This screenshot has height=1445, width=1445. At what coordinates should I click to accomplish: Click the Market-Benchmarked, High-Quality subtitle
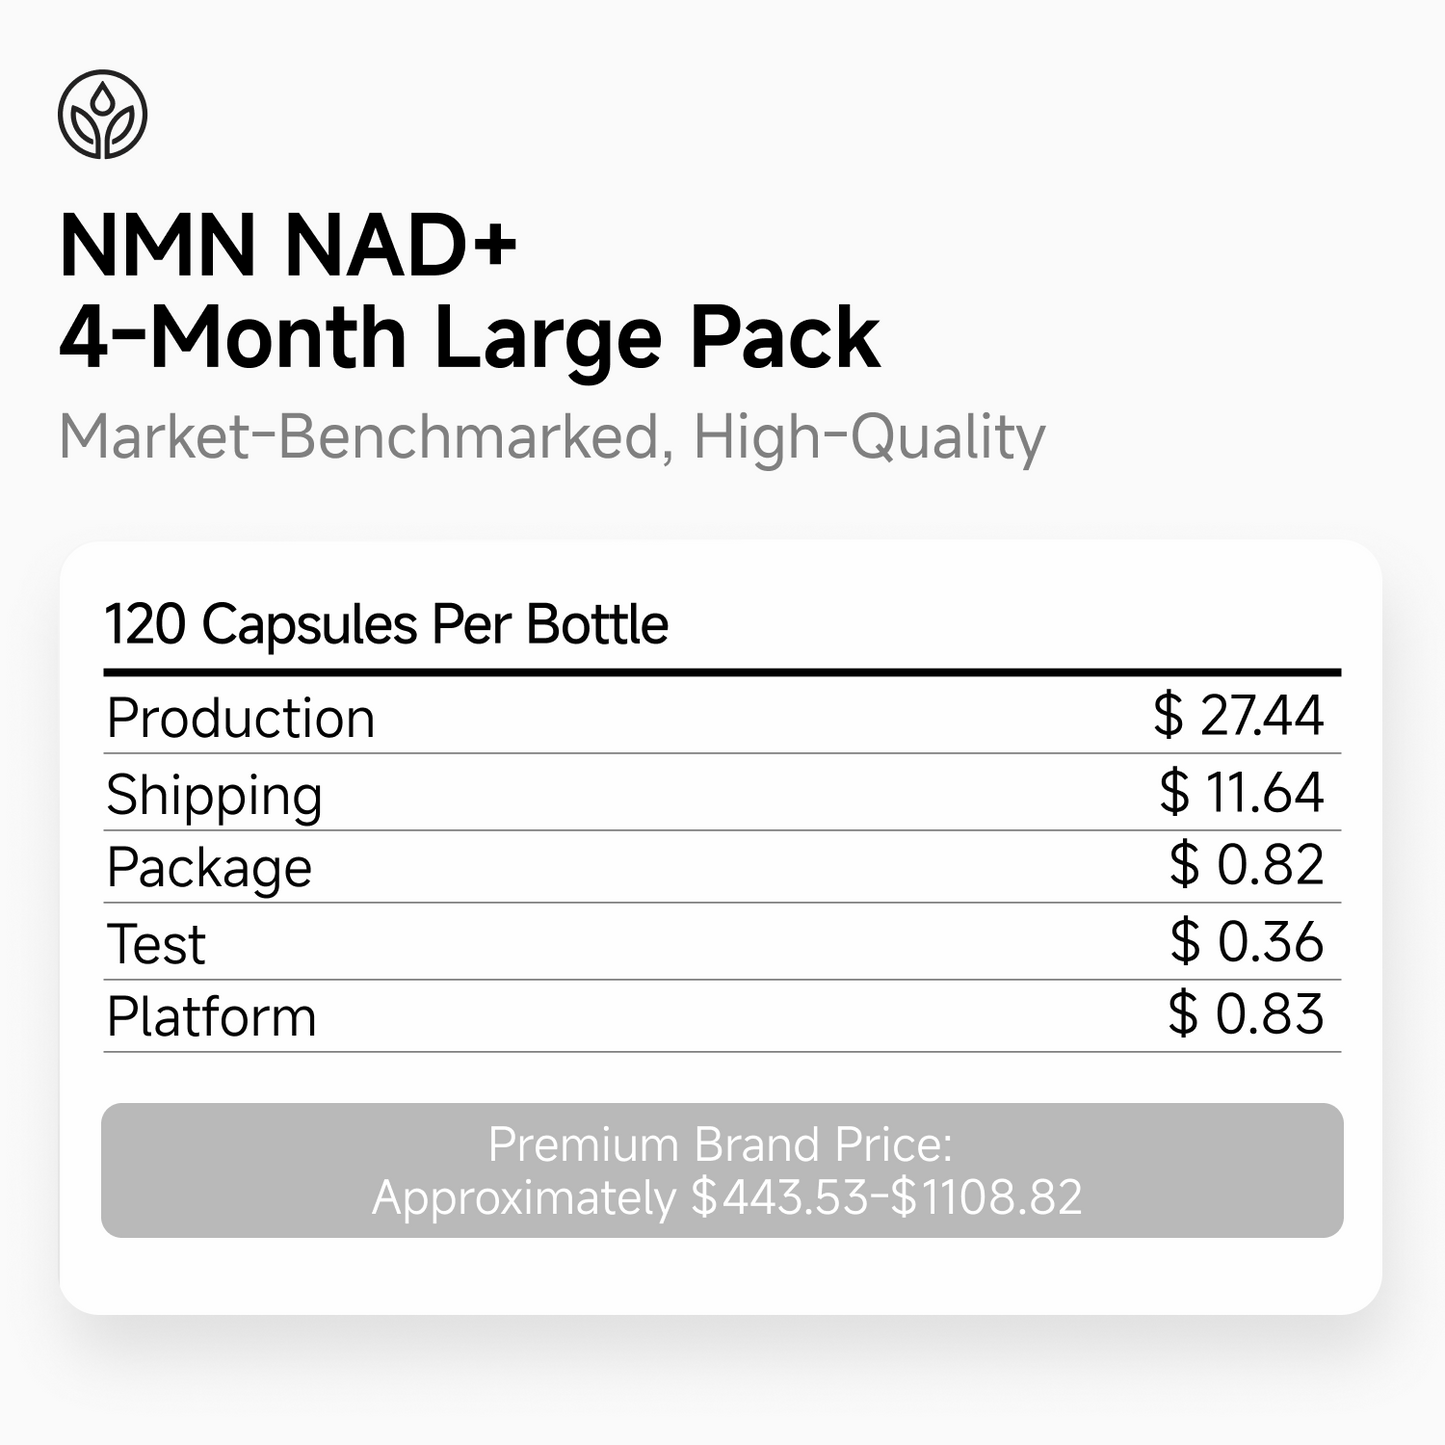(551, 437)
